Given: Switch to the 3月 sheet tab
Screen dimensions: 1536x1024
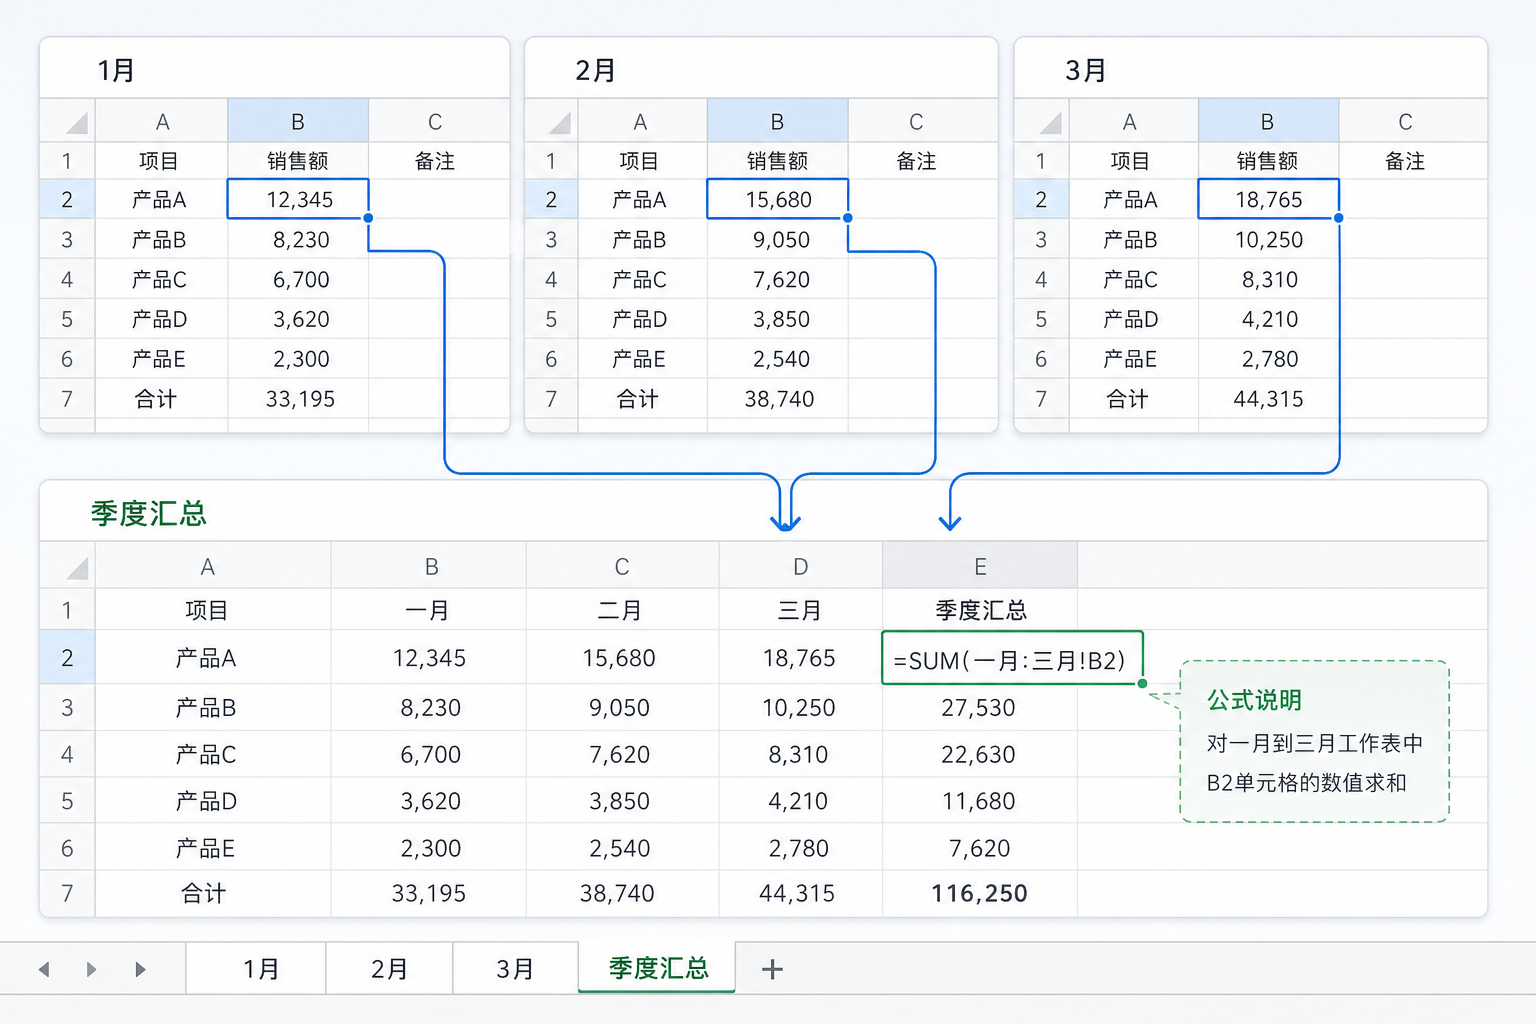Looking at the screenshot, I should (x=515, y=968).
